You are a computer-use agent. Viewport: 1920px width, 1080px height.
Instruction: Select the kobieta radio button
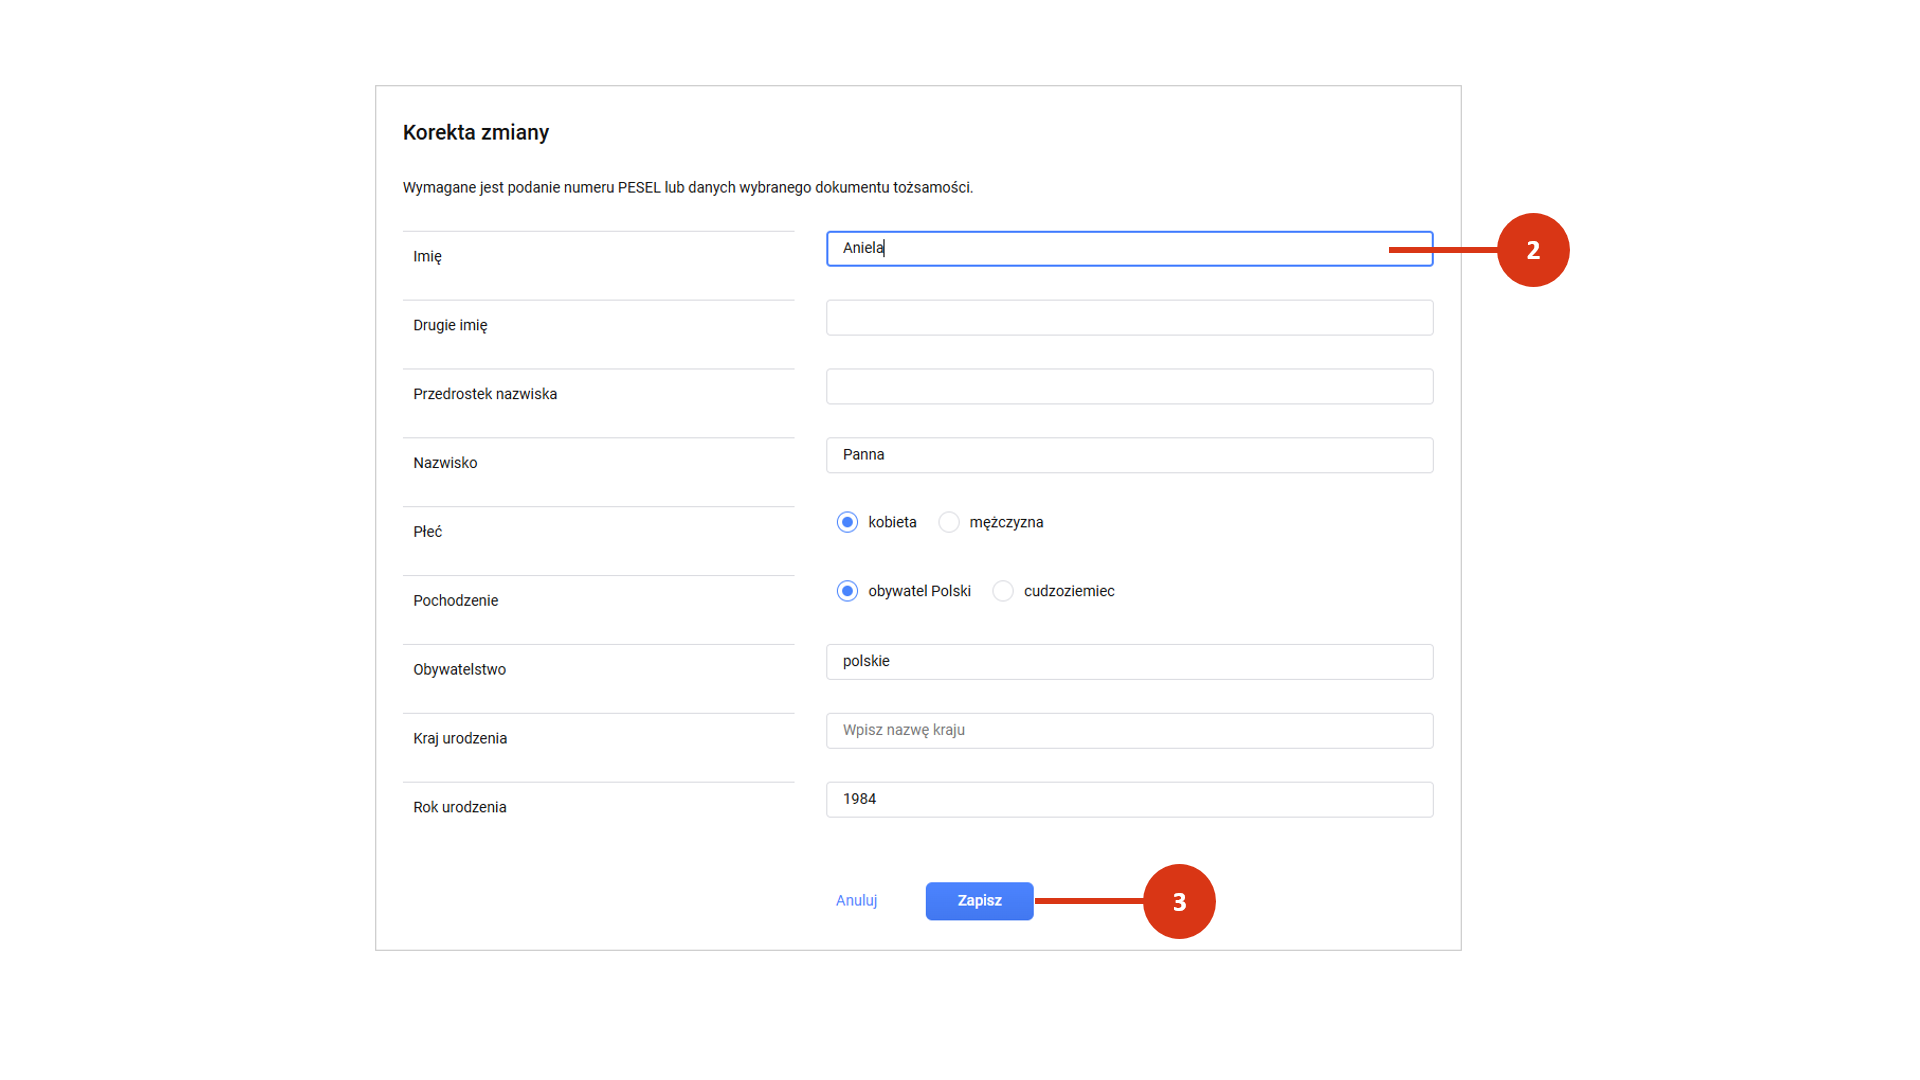847,522
